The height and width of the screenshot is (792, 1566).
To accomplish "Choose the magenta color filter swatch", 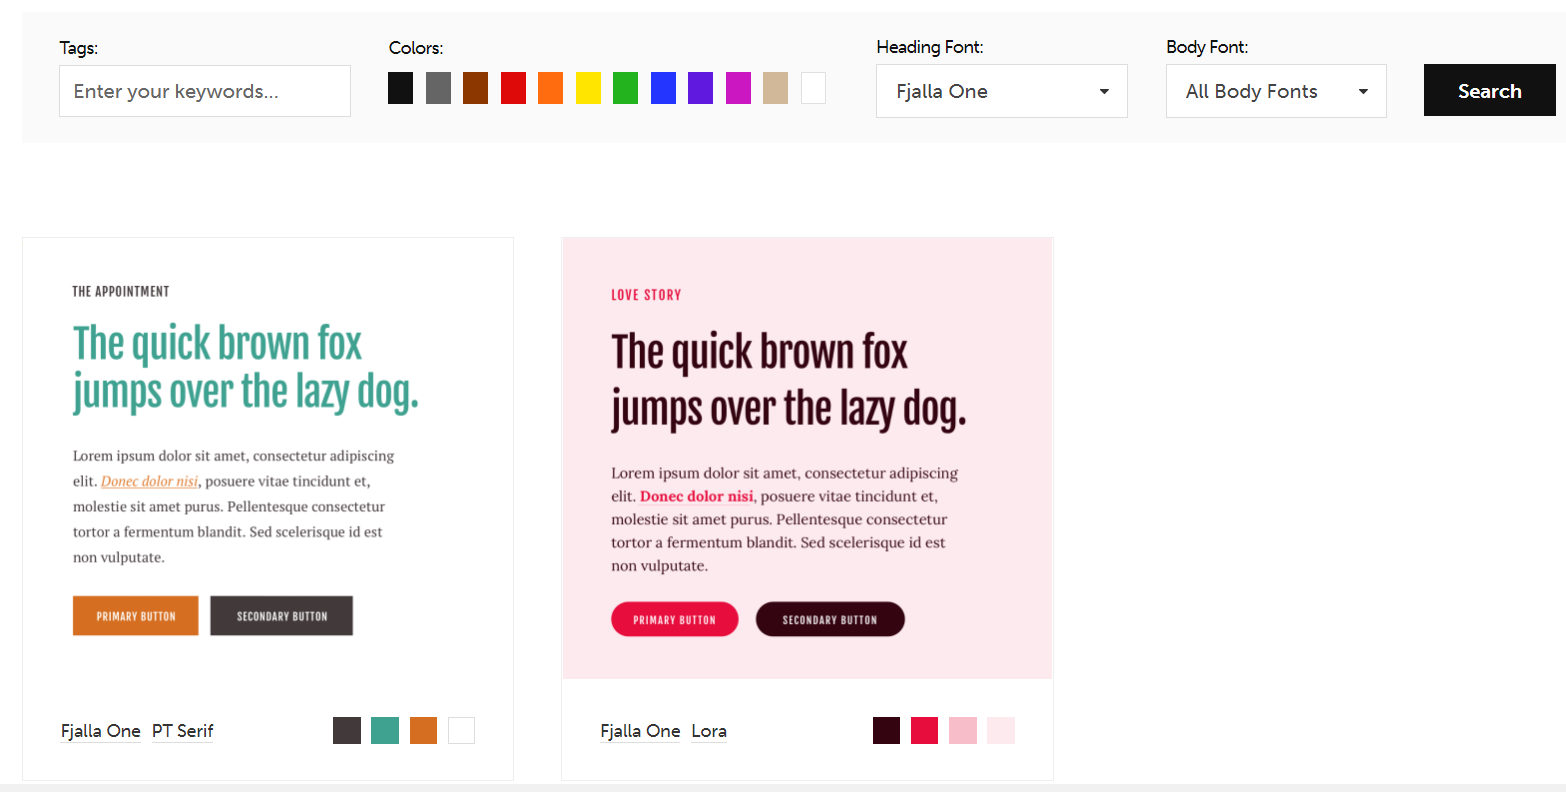I will tap(738, 88).
